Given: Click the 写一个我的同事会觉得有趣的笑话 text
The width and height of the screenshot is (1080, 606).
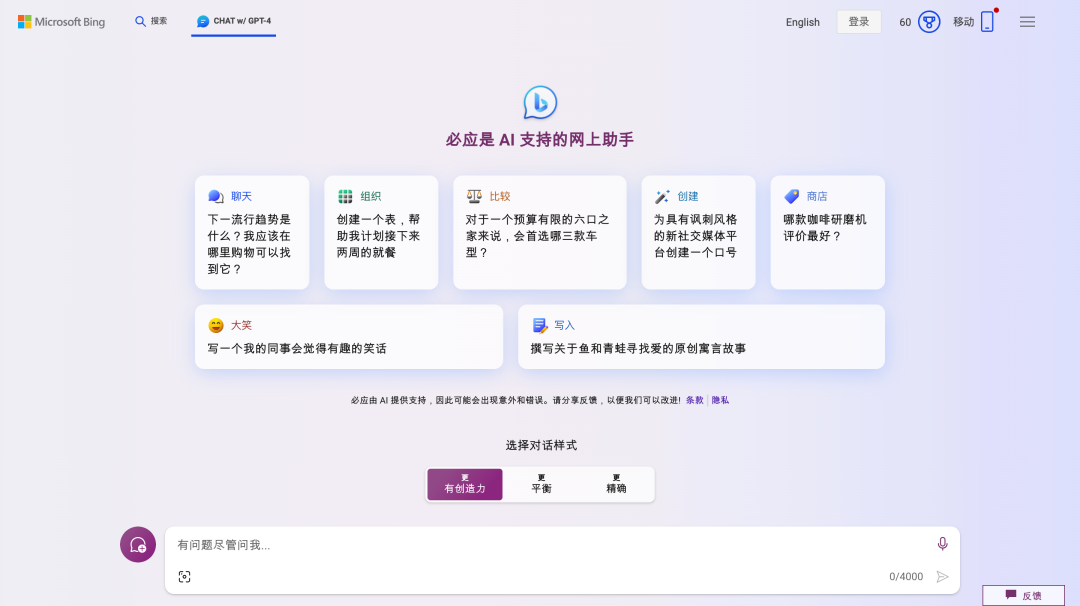Looking at the screenshot, I should coord(297,348).
